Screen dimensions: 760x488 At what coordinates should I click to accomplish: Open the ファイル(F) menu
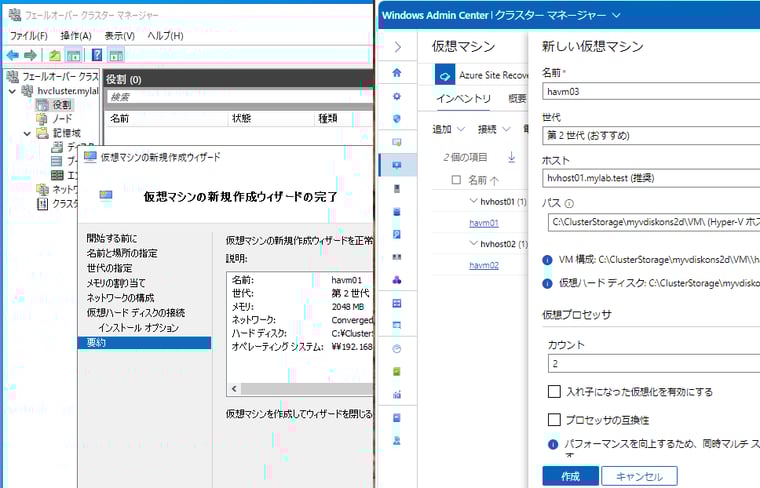point(29,36)
